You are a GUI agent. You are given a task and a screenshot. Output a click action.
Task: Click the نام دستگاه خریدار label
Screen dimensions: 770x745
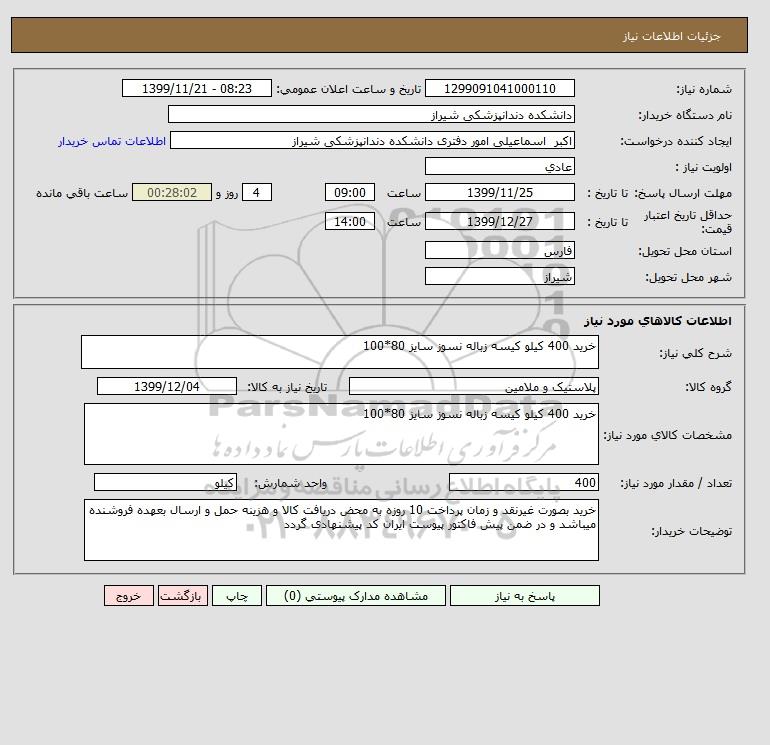coord(685,115)
